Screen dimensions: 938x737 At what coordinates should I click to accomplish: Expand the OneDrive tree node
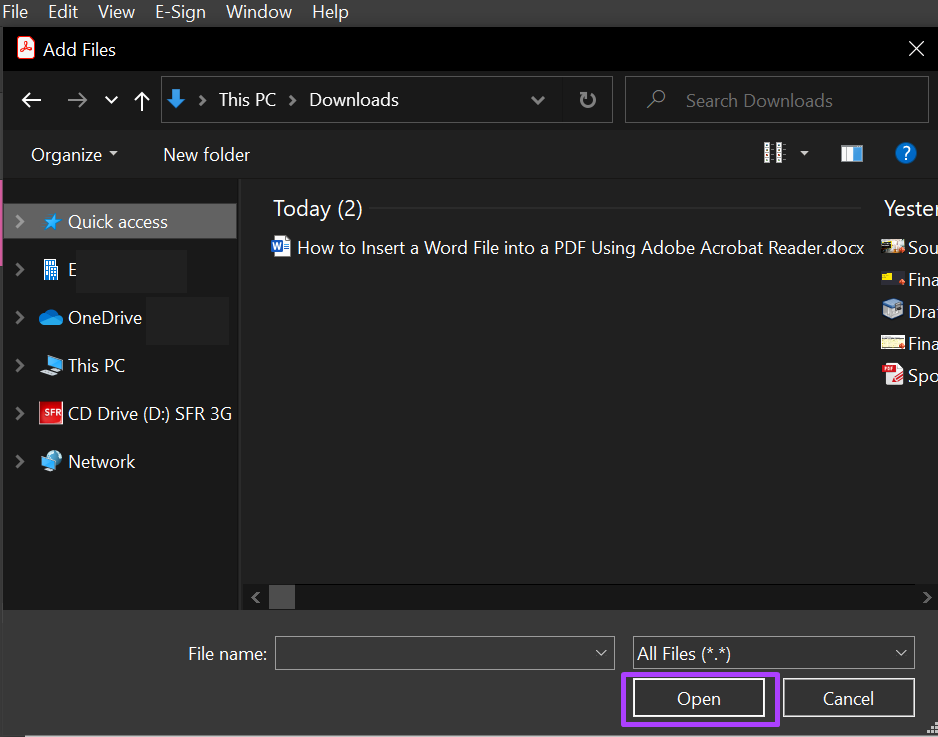tap(20, 318)
